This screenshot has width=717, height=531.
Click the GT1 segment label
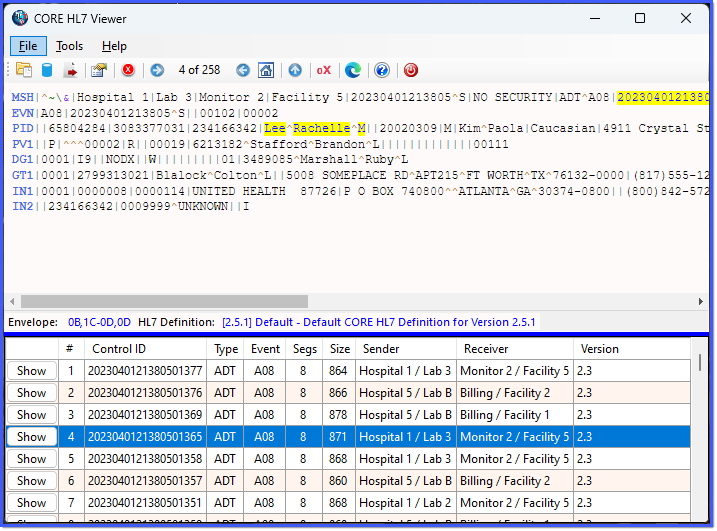click(x=23, y=175)
